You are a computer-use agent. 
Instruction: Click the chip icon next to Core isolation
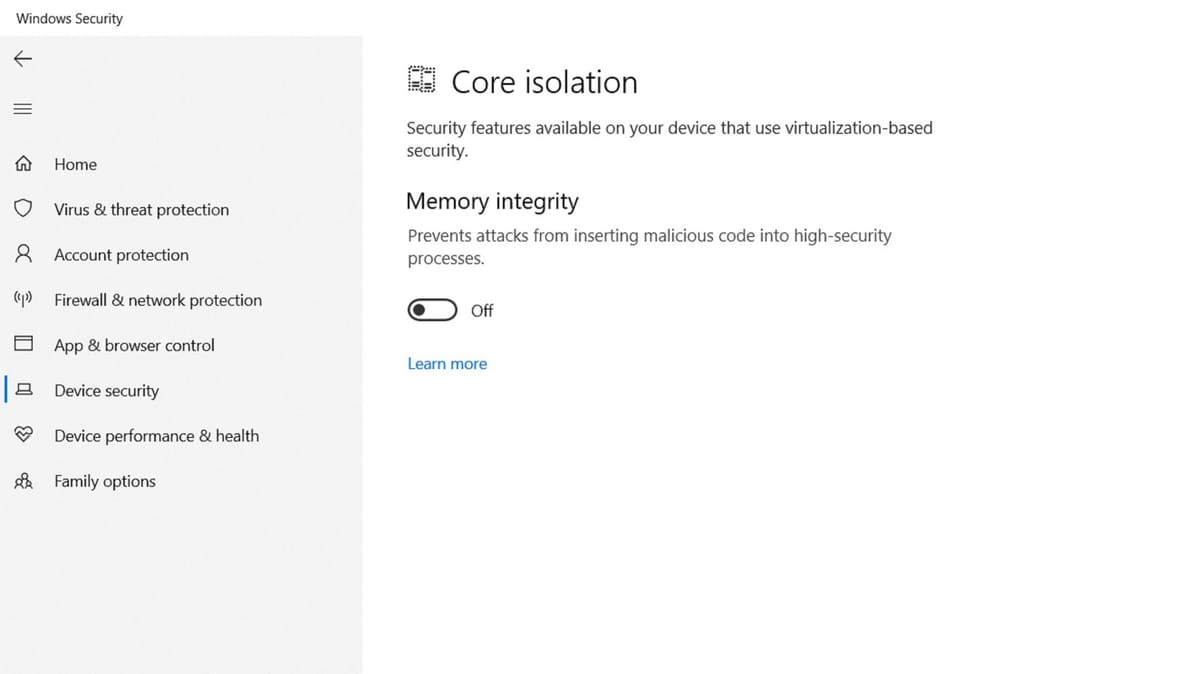coord(422,81)
